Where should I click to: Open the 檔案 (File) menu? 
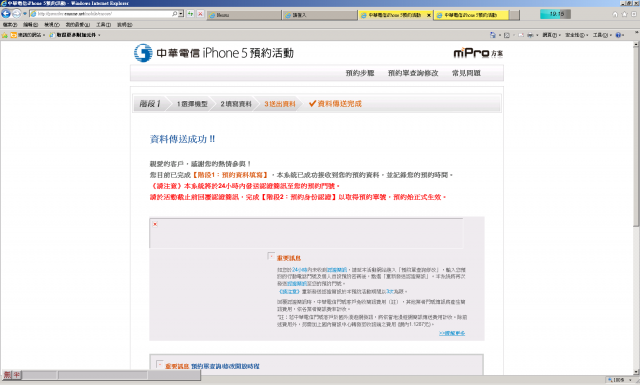pyautogui.click(x=10, y=25)
